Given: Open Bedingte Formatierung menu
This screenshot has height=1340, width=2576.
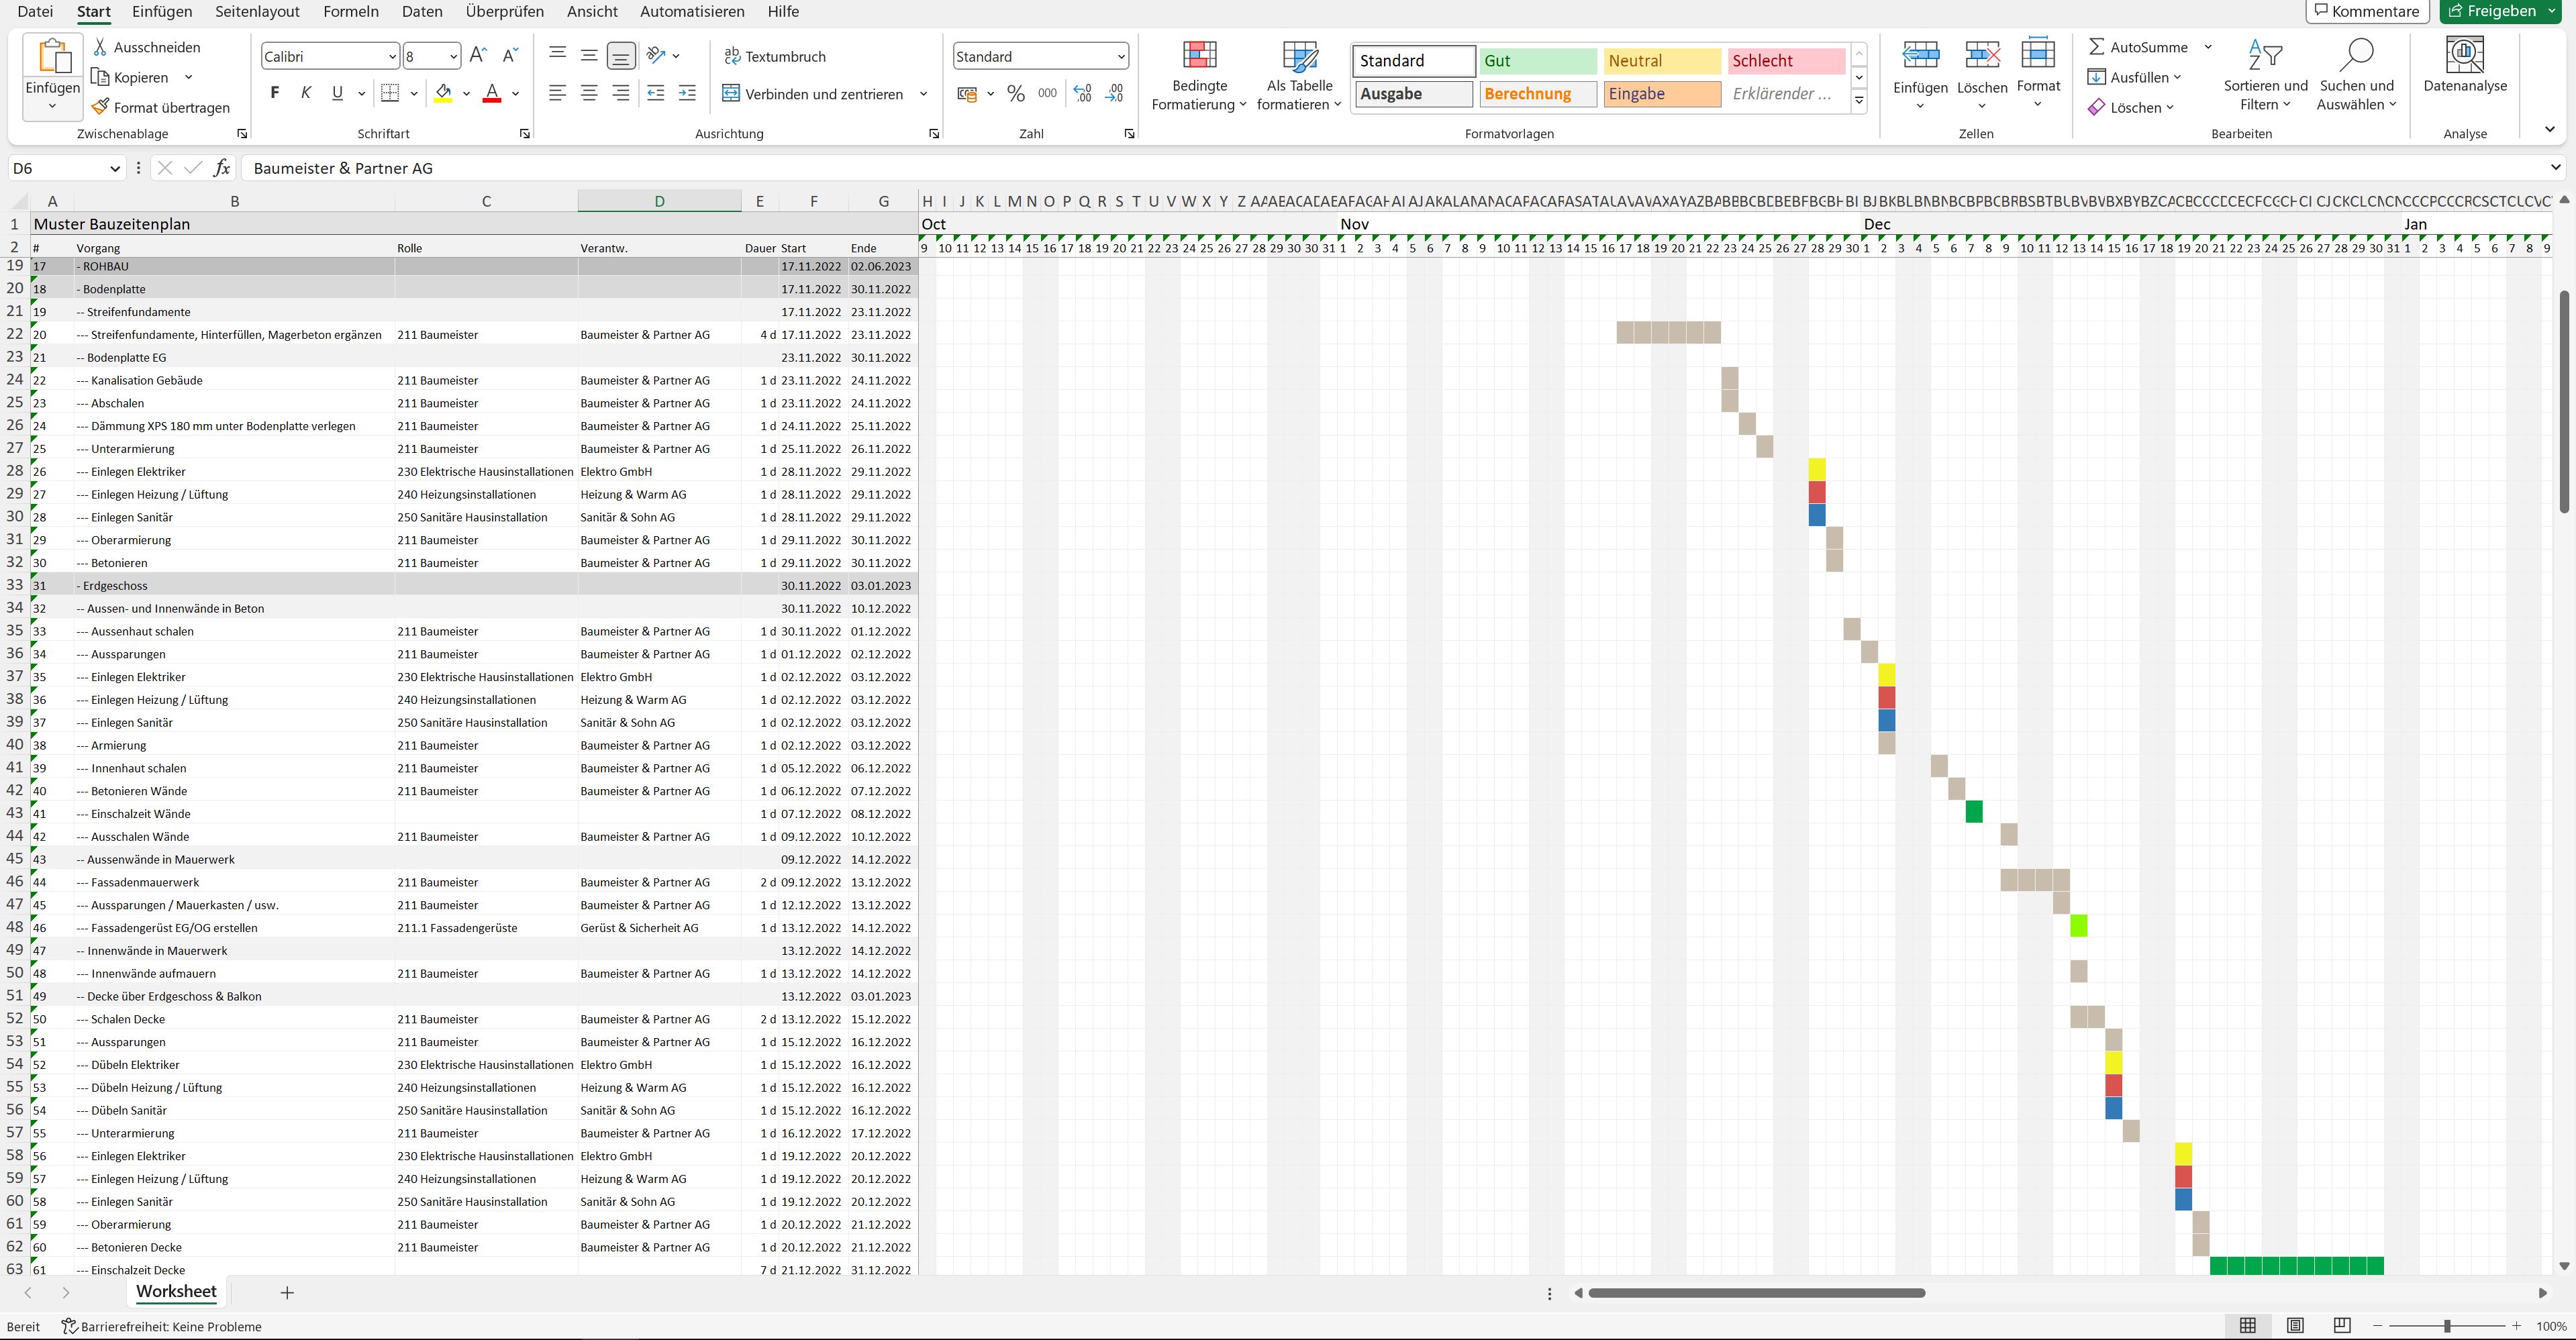Looking at the screenshot, I should 1199,75.
